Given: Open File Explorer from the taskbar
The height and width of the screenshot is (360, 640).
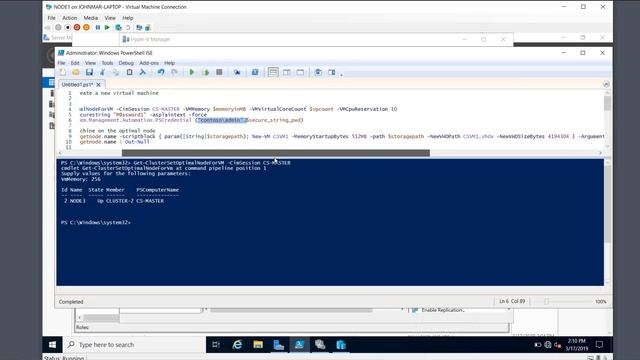Looking at the screenshot, I should pos(258,345).
